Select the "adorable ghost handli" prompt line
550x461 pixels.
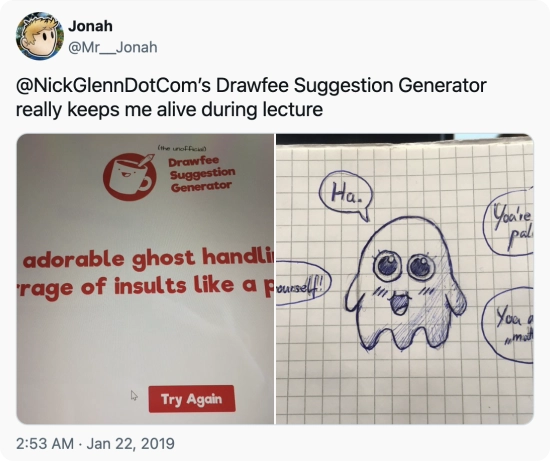click(x=149, y=258)
